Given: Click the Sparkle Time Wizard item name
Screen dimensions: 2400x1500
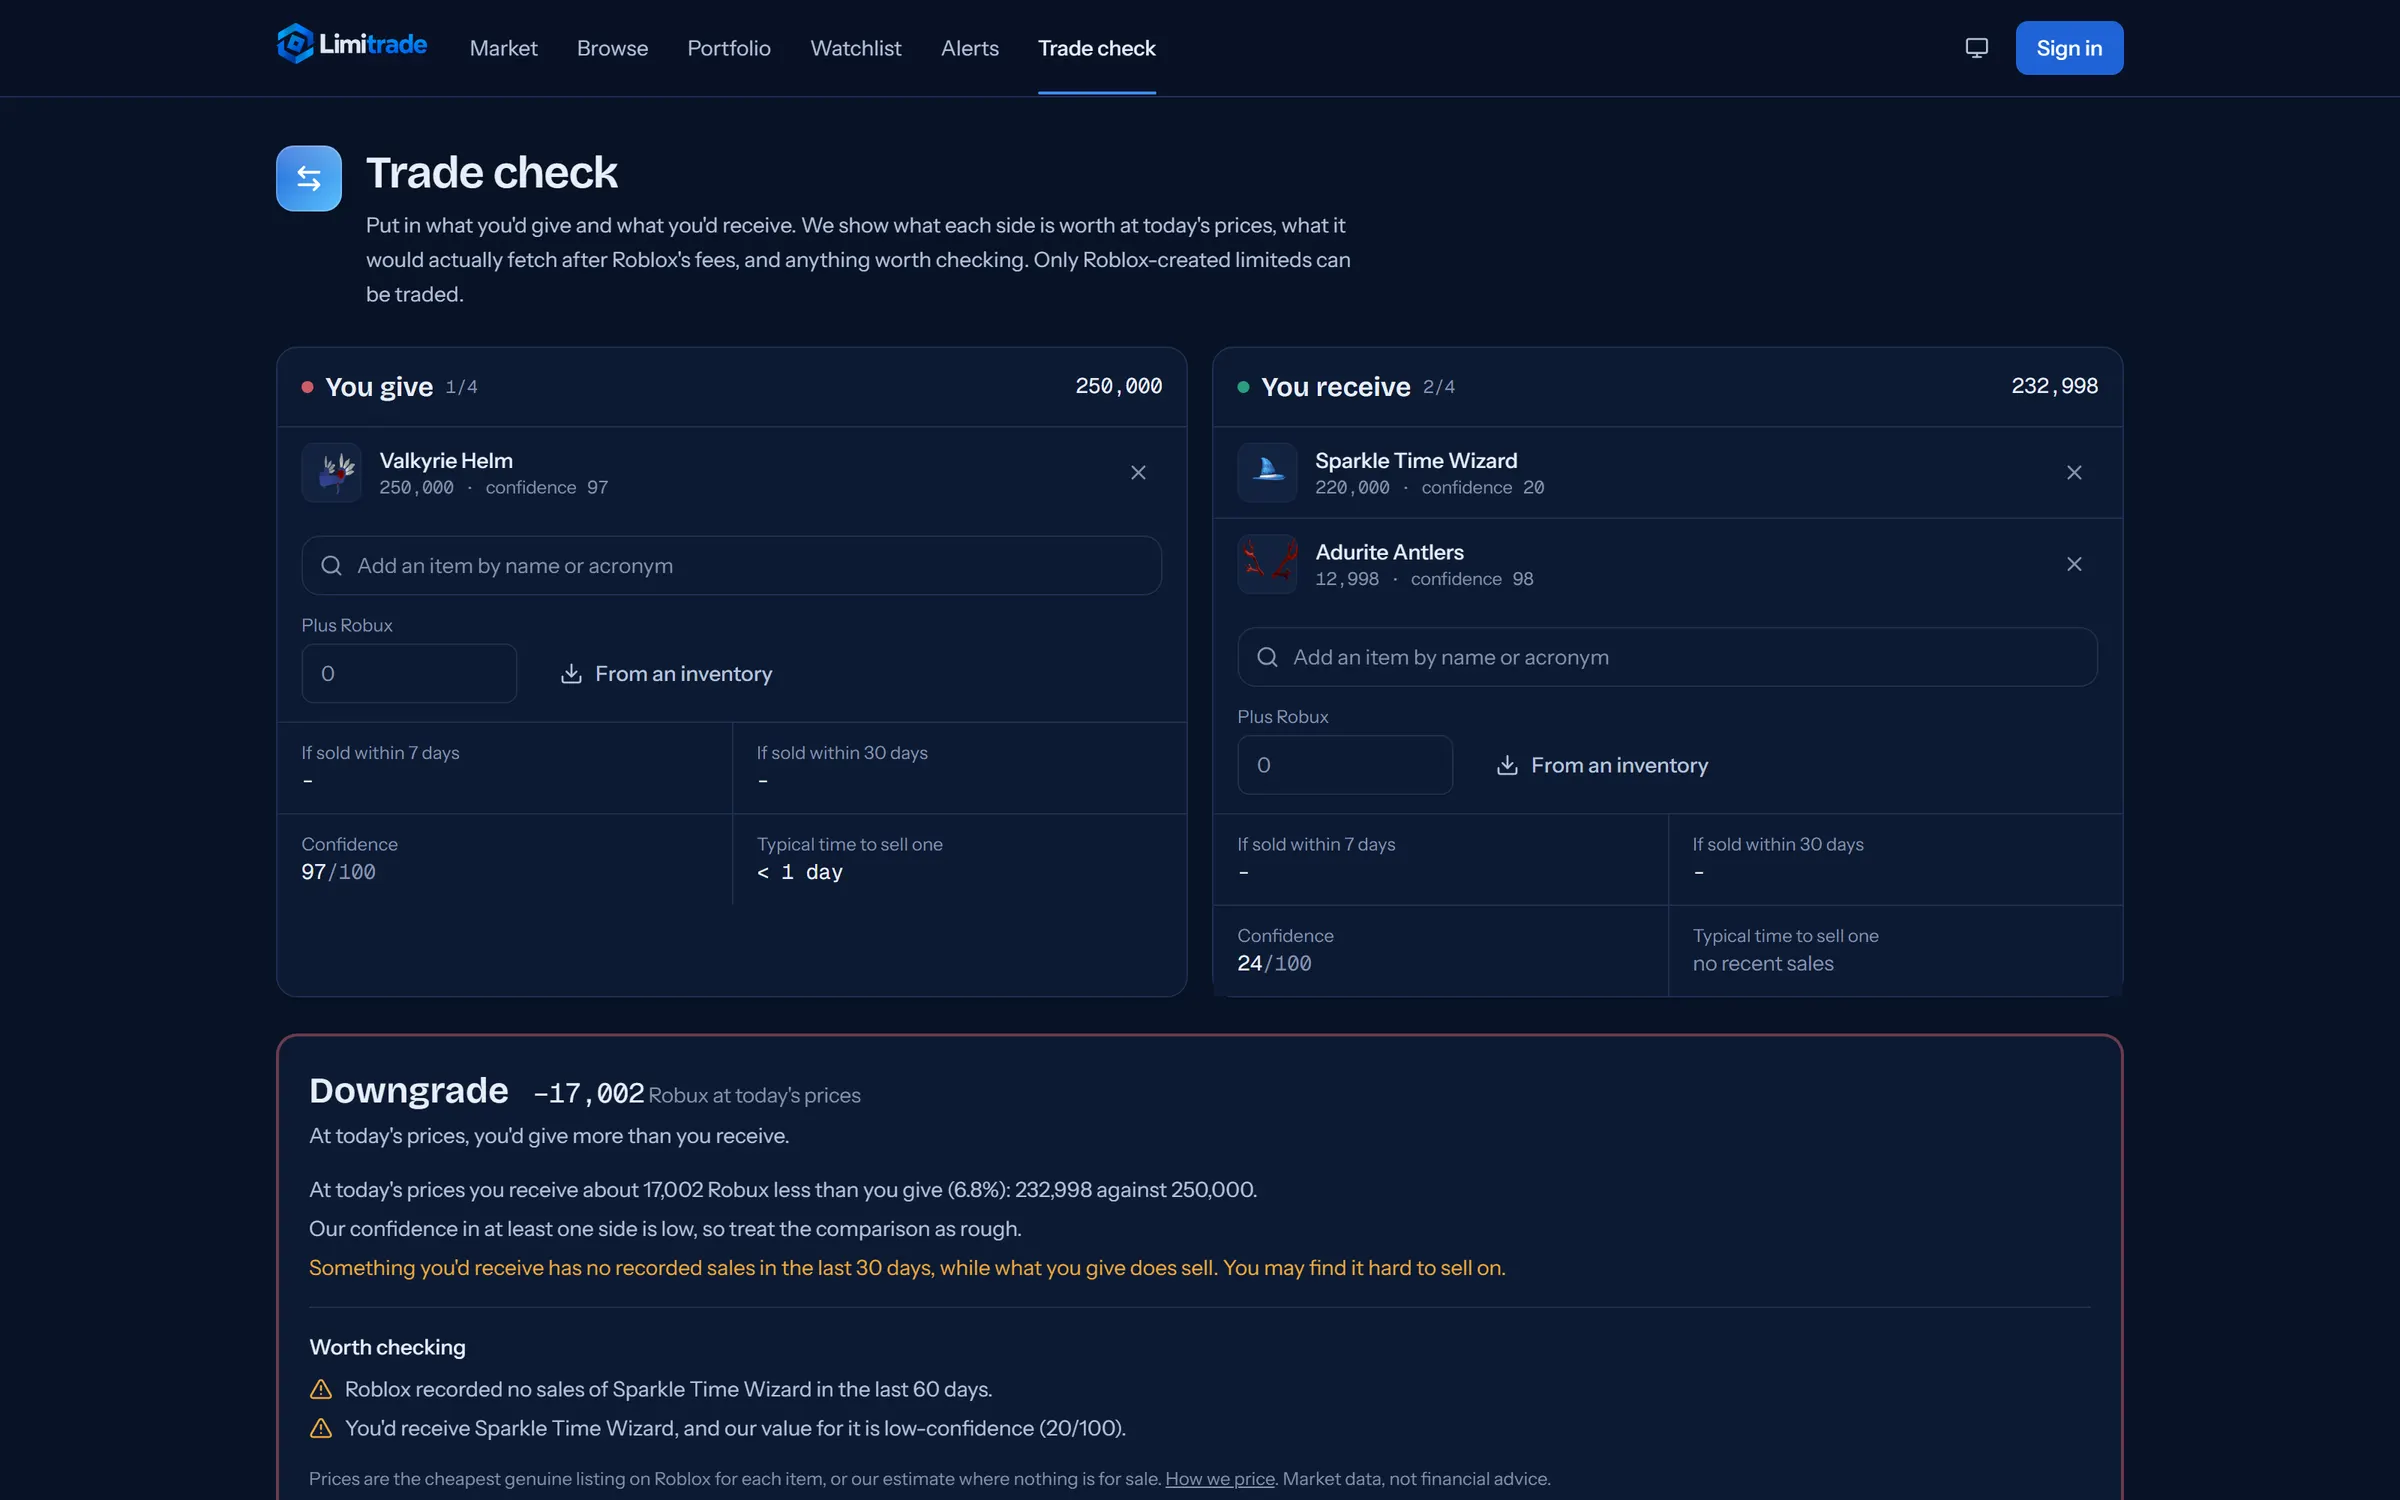Looking at the screenshot, I should coord(1416,461).
